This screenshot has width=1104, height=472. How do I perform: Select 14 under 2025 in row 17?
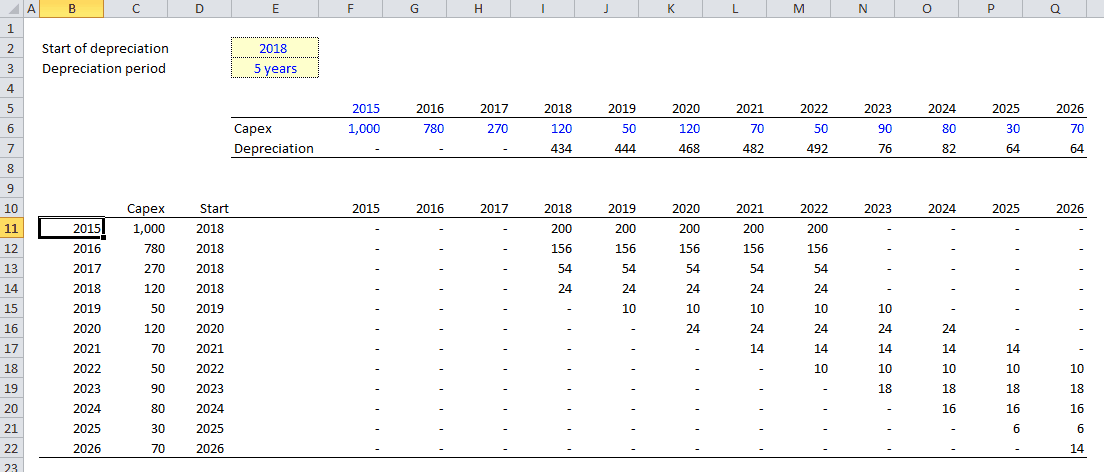pos(1013,348)
